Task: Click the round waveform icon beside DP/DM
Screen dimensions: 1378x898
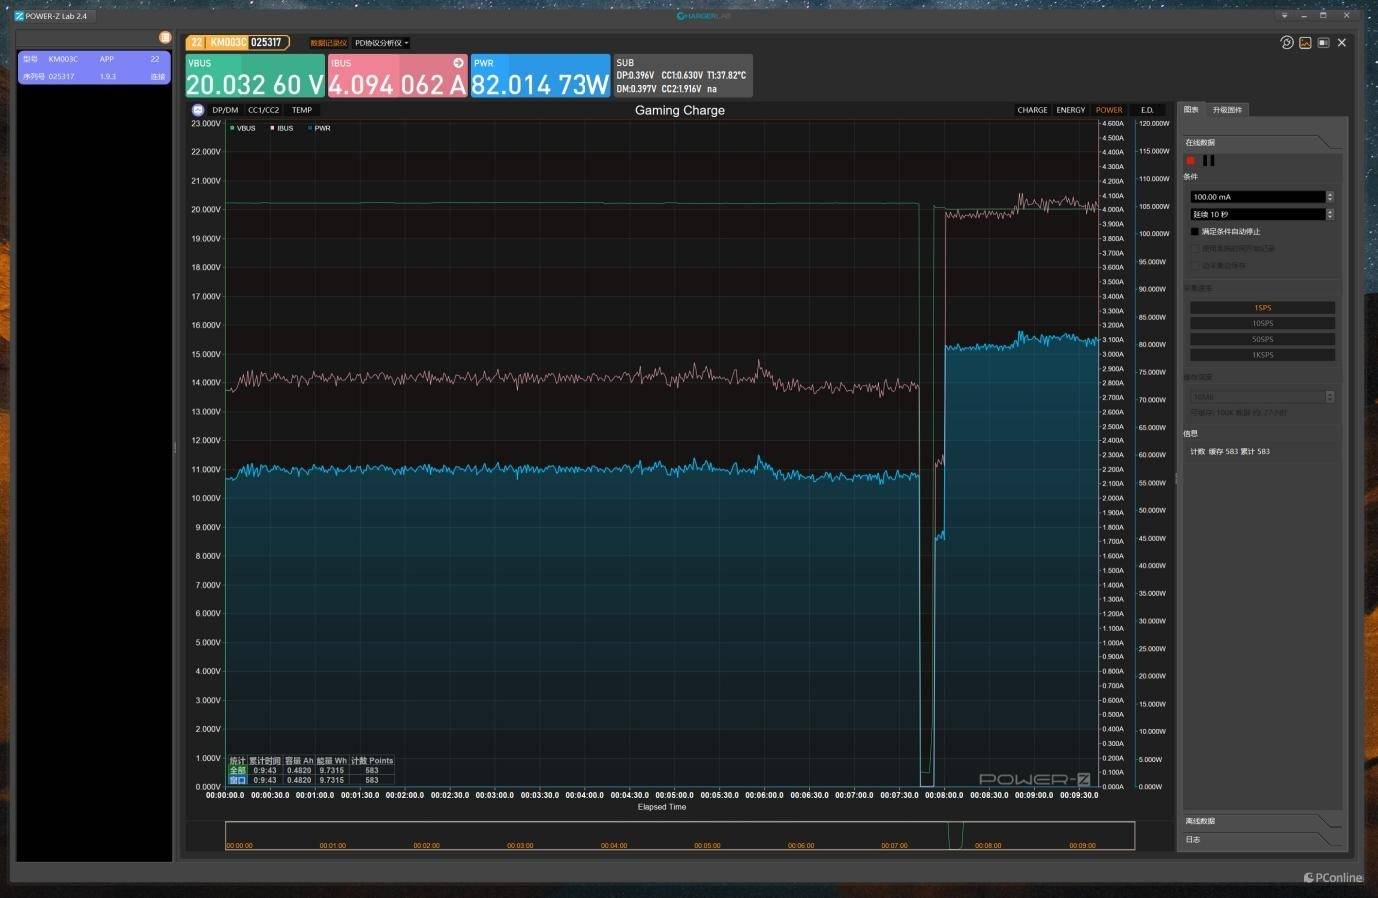Action: click(198, 110)
